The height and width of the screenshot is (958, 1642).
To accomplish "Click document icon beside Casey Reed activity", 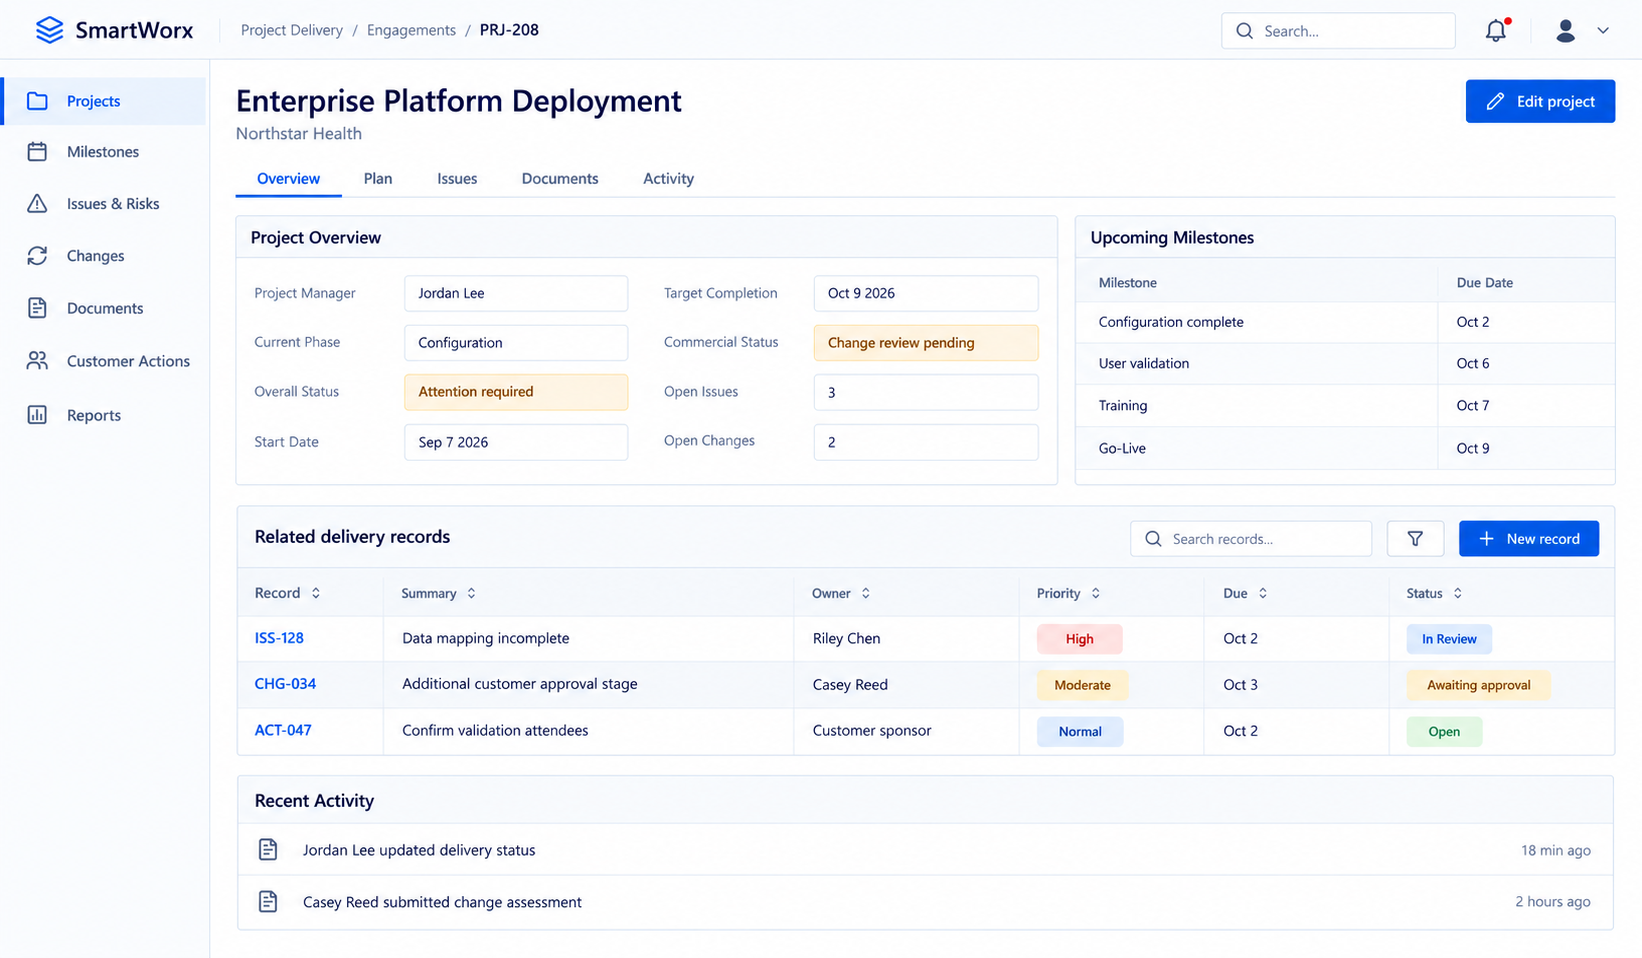I will (x=268, y=902).
